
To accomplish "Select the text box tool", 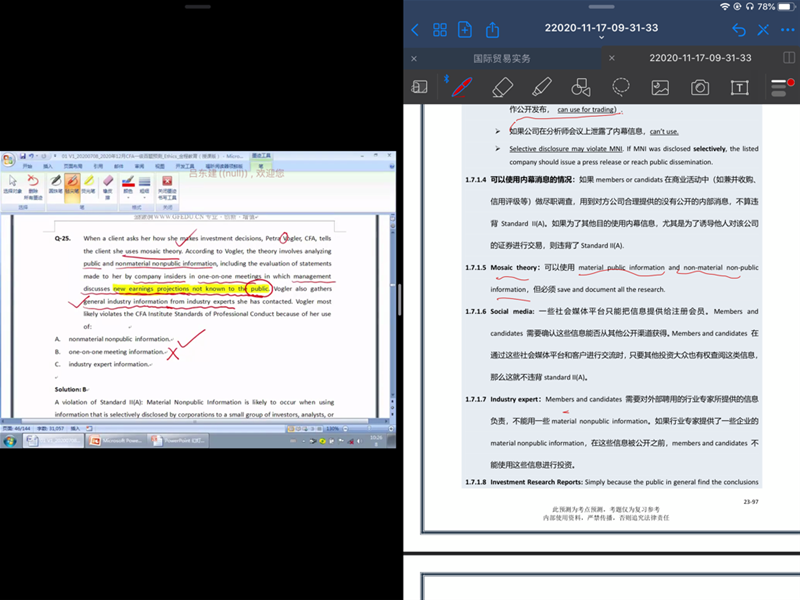I will tap(739, 87).
